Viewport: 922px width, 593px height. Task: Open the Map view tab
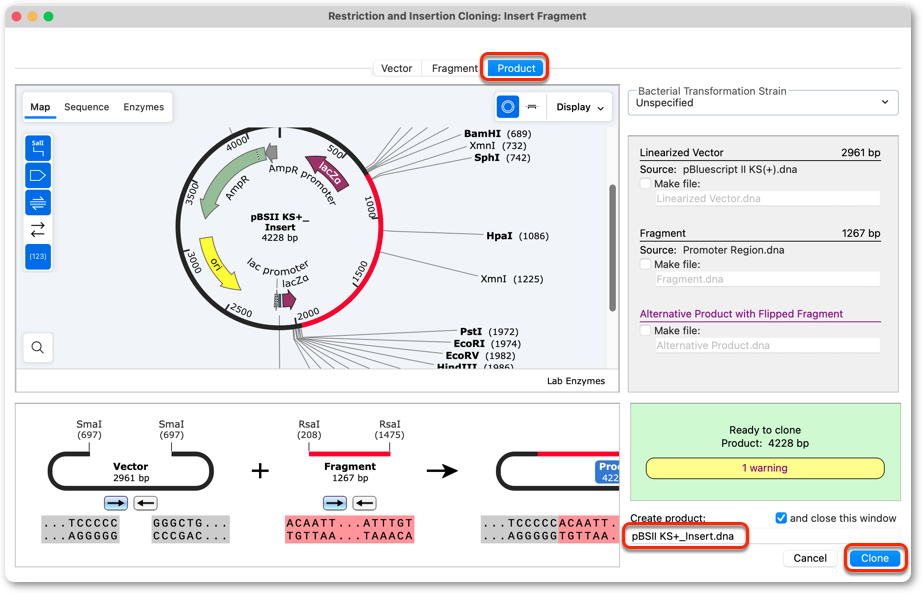40,107
